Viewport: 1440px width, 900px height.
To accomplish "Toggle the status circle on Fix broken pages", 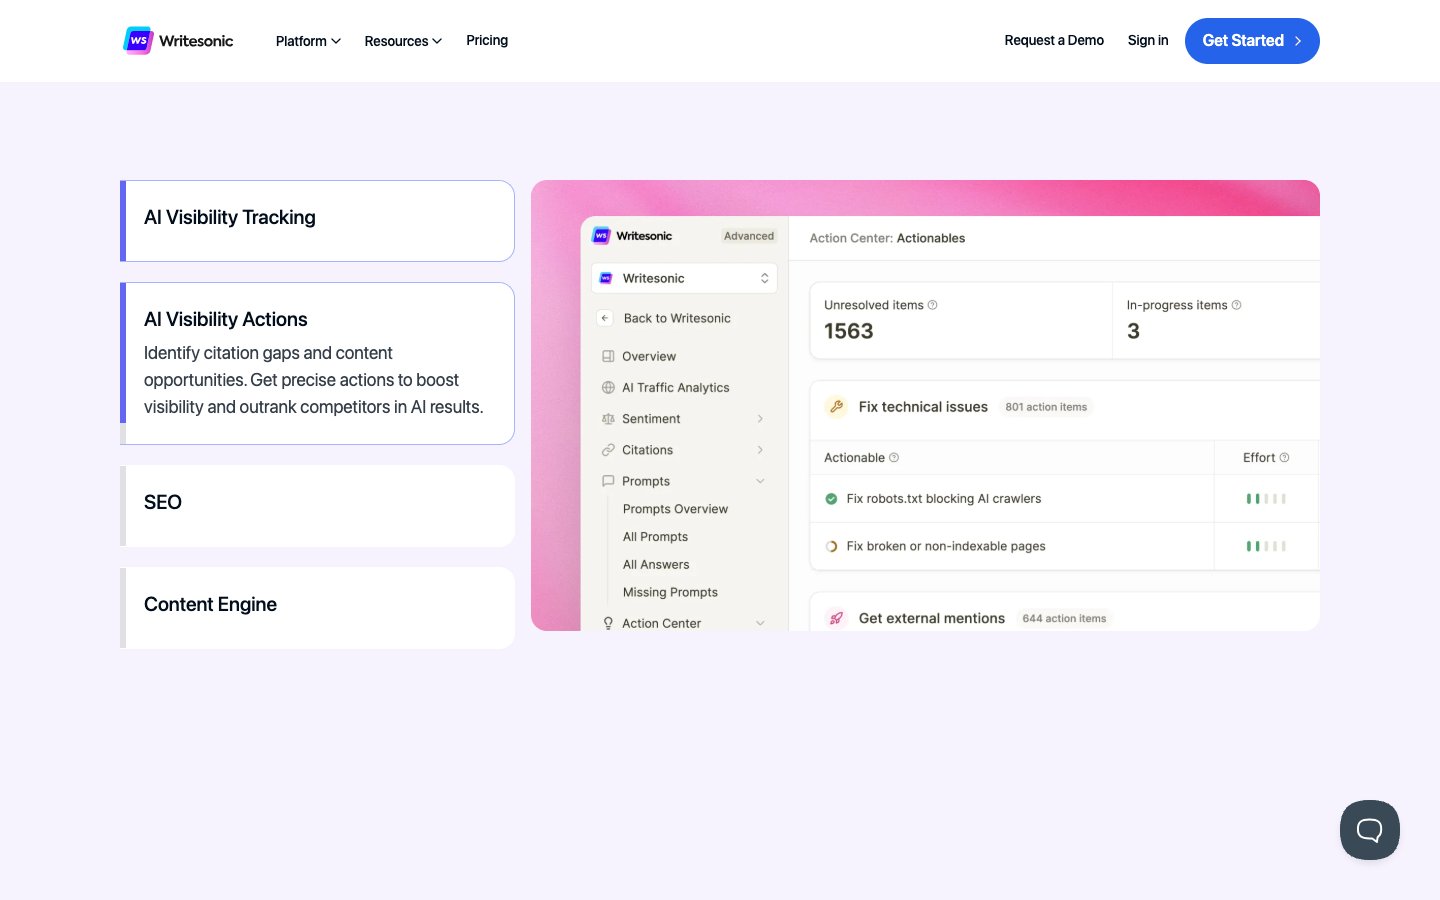I will click(x=831, y=547).
